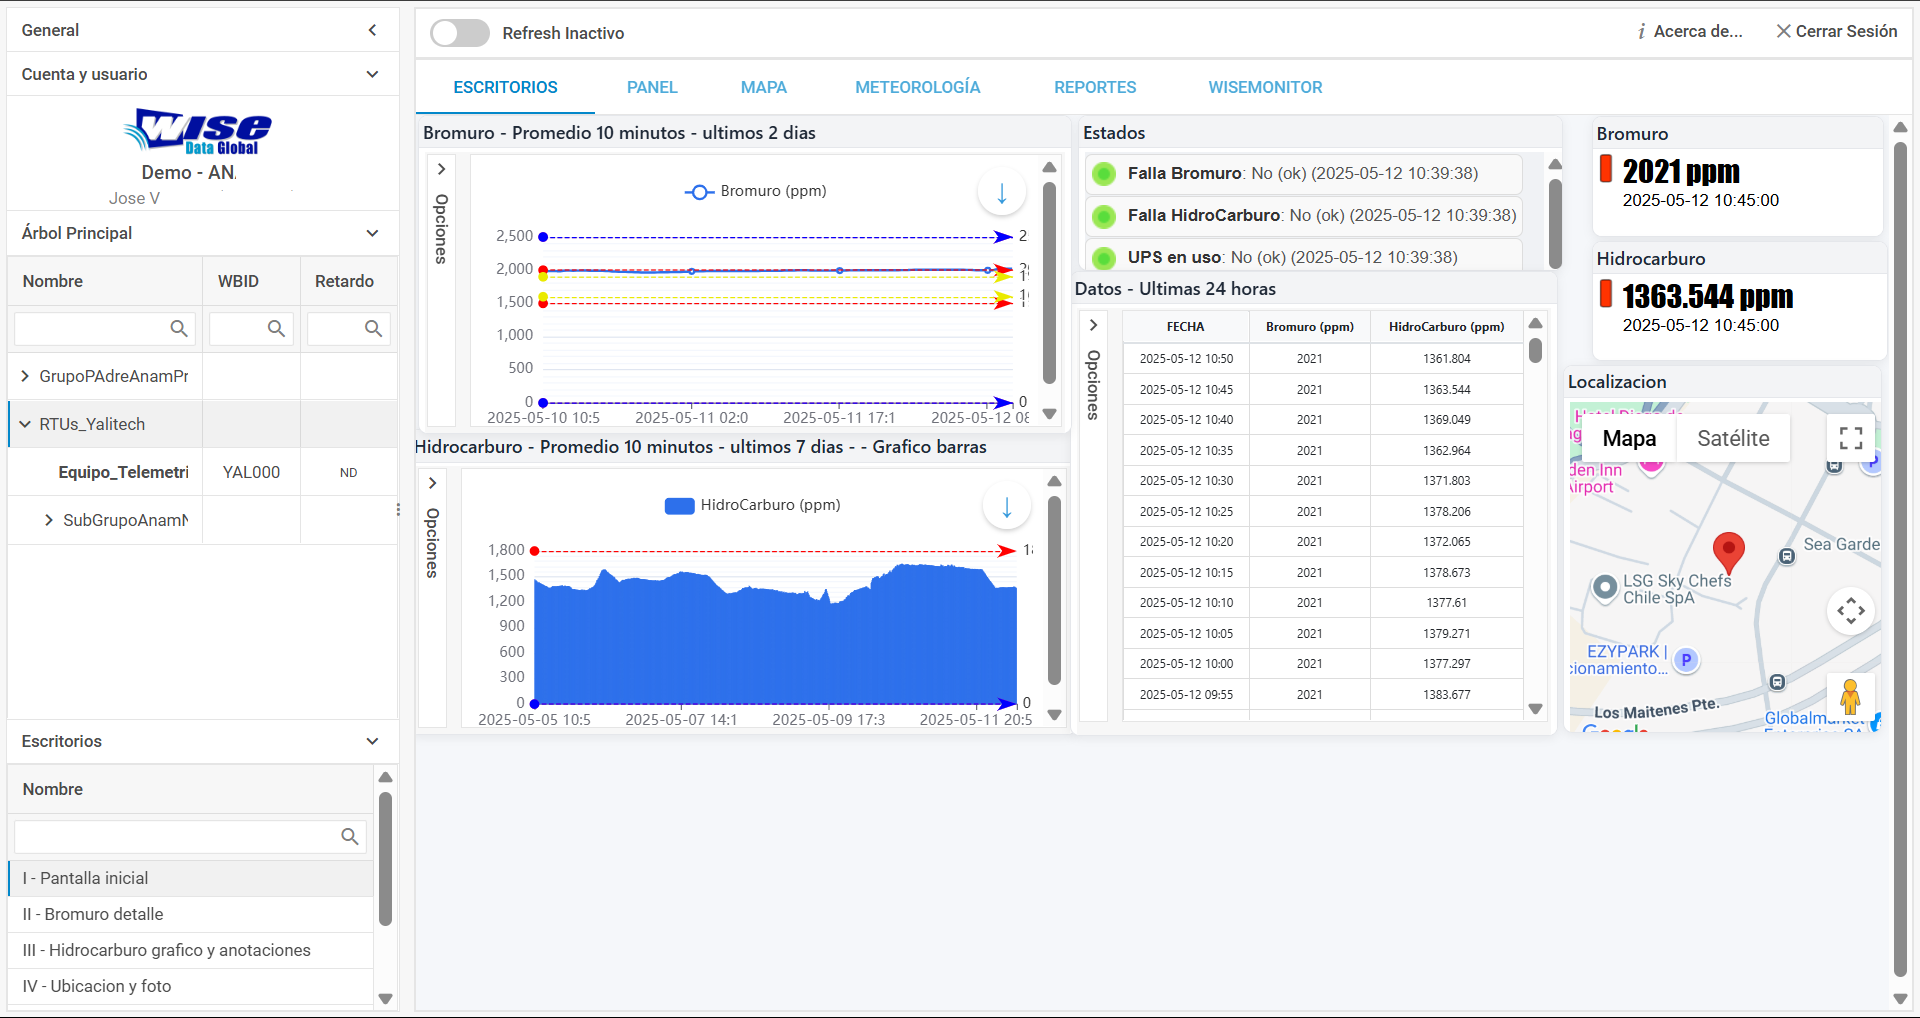The width and height of the screenshot is (1920, 1018).
Task: Expand Opciones in the Bromuro chart
Action: pos(441,169)
